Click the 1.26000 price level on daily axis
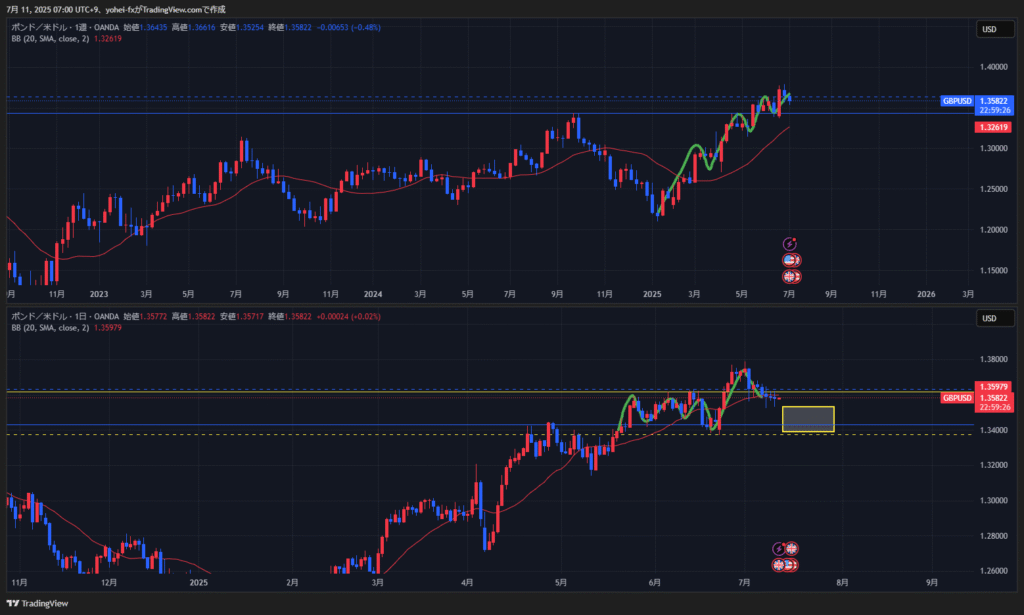The width and height of the screenshot is (1024, 615). [993, 571]
